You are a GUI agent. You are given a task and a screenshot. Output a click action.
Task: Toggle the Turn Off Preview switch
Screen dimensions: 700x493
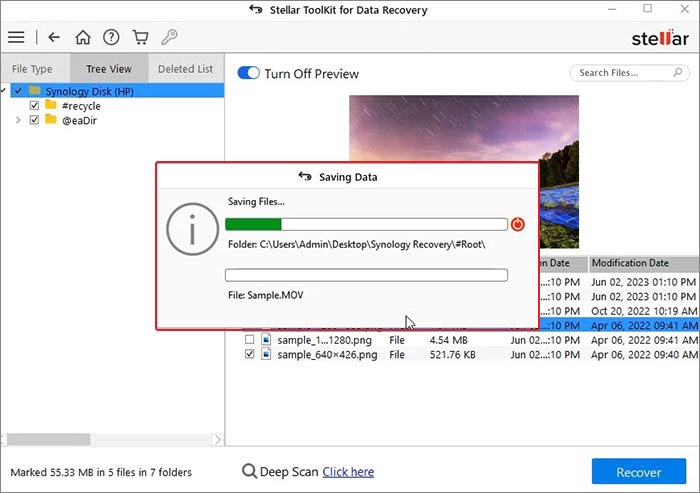tap(248, 73)
